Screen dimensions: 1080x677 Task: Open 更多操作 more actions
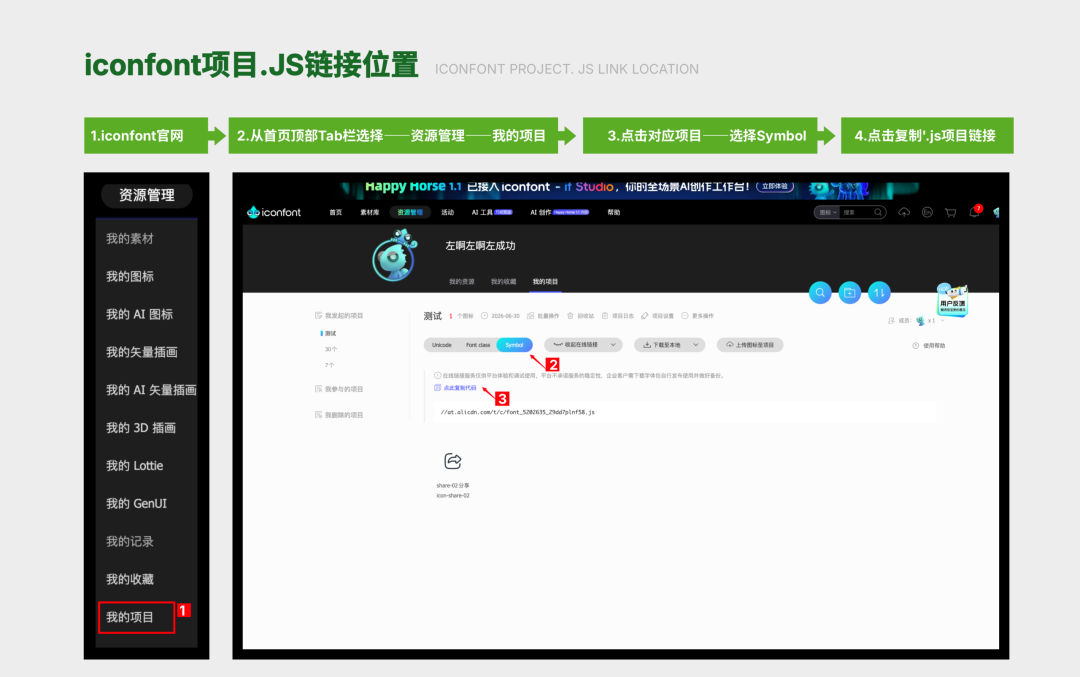tap(697, 316)
